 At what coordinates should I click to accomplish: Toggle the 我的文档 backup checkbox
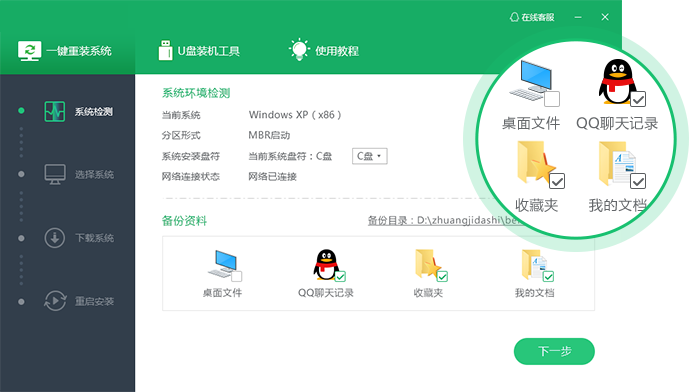point(548,276)
